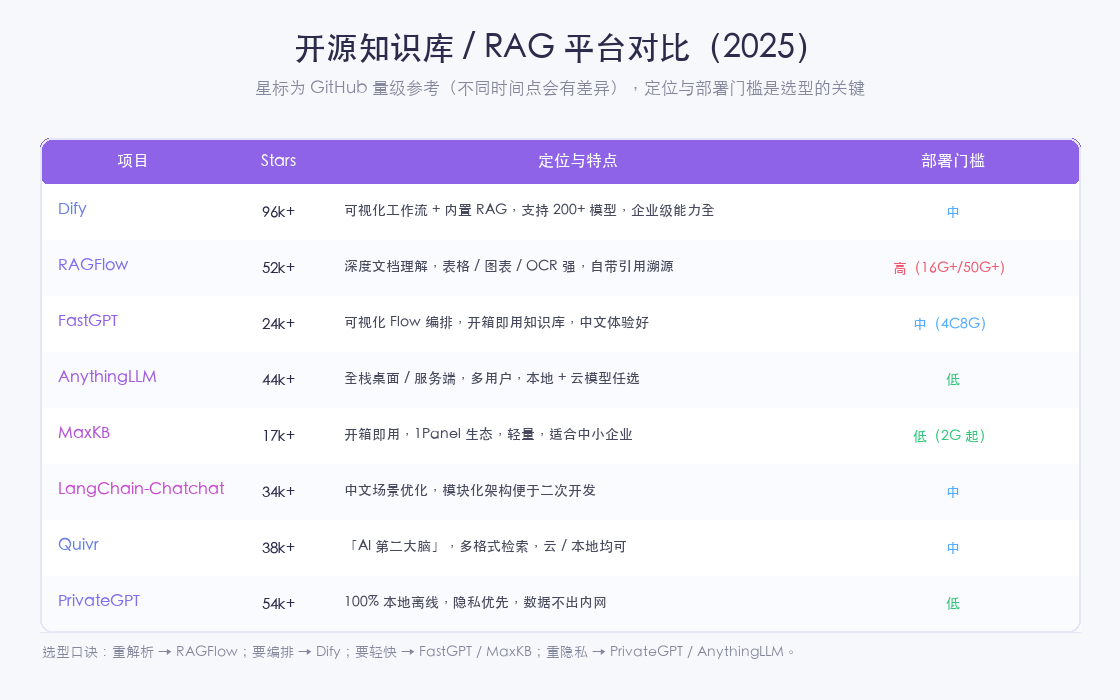The width and height of the screenshot is (1120, 700).
Task: Click the 44k+ stars value
Action: (278, 379)
